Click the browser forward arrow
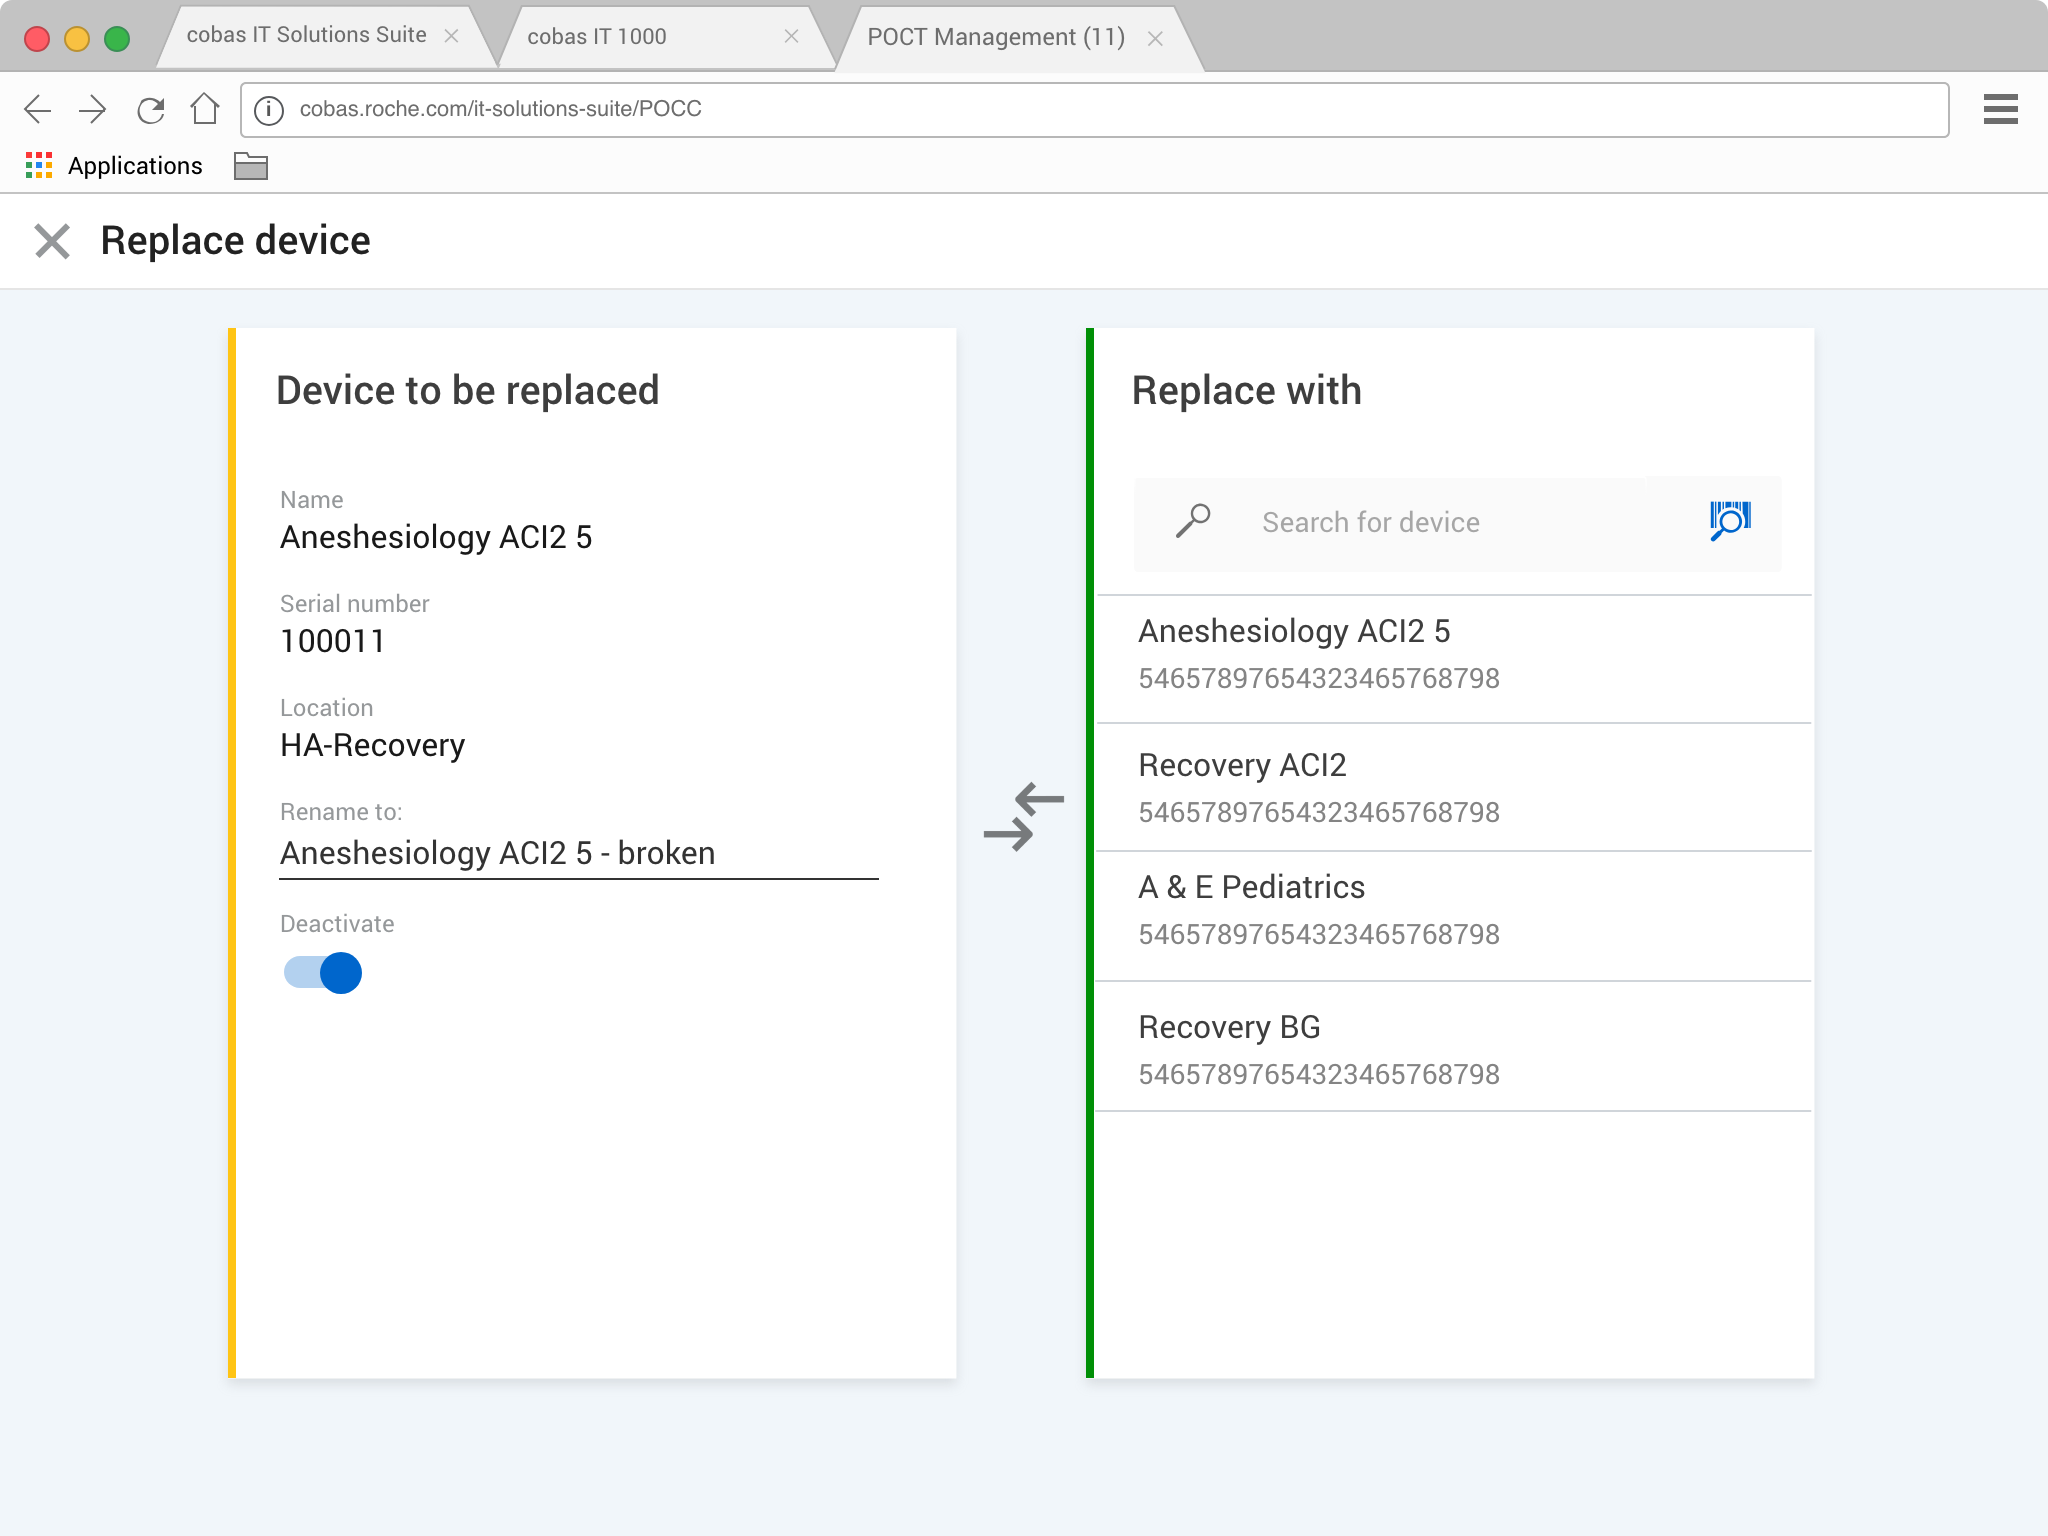The image size is (2048, 1536). point(93,109)
